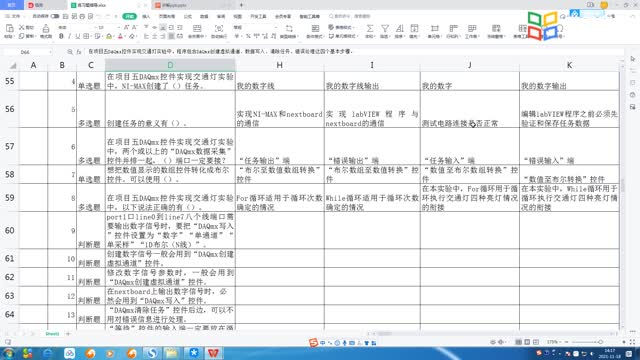This screenshot has width=640, height=360.
Task: Click the Sort tool icon
Action: 399,28
